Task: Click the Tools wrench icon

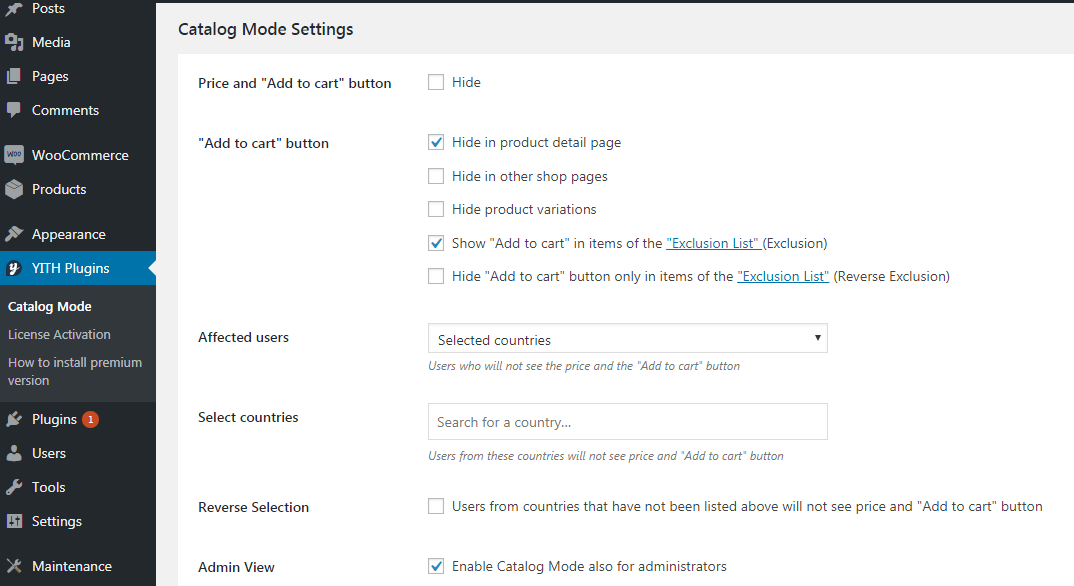Action: point(14,487)
